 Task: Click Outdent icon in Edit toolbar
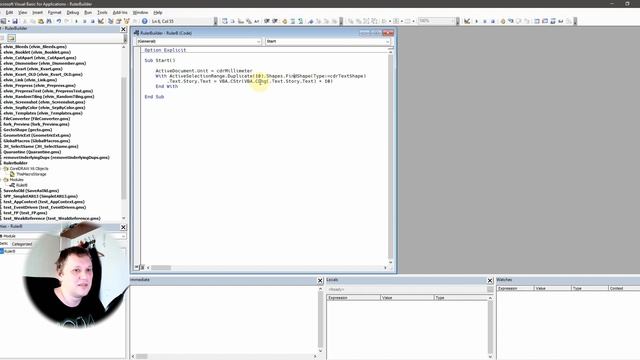[274, 21]
